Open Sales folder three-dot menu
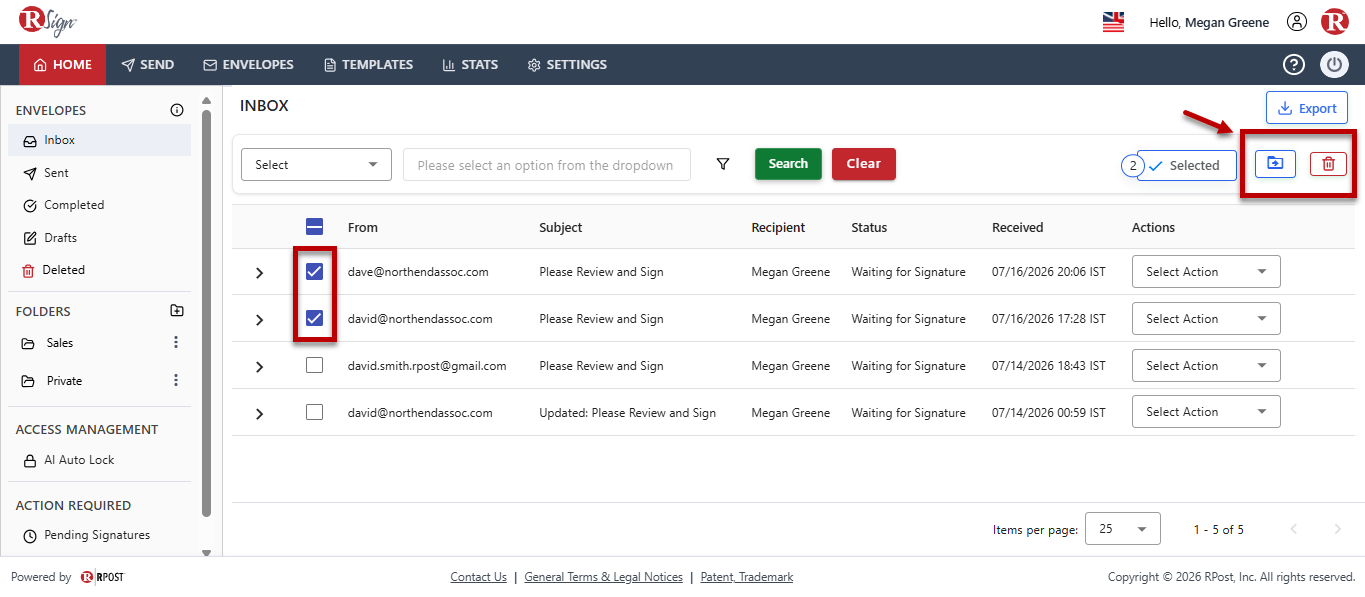Screen dimensions: 1365x597 (176, 343)
